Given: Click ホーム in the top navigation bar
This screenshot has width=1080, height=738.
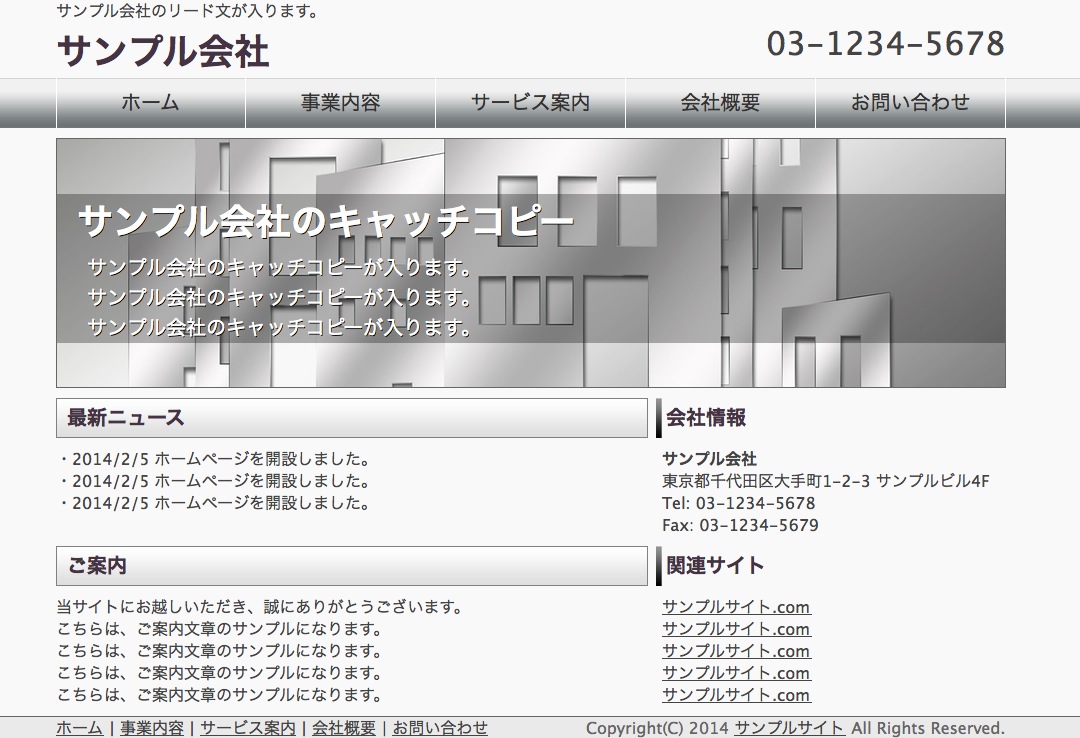Looking at the screenshot, I should pos(150,103).
